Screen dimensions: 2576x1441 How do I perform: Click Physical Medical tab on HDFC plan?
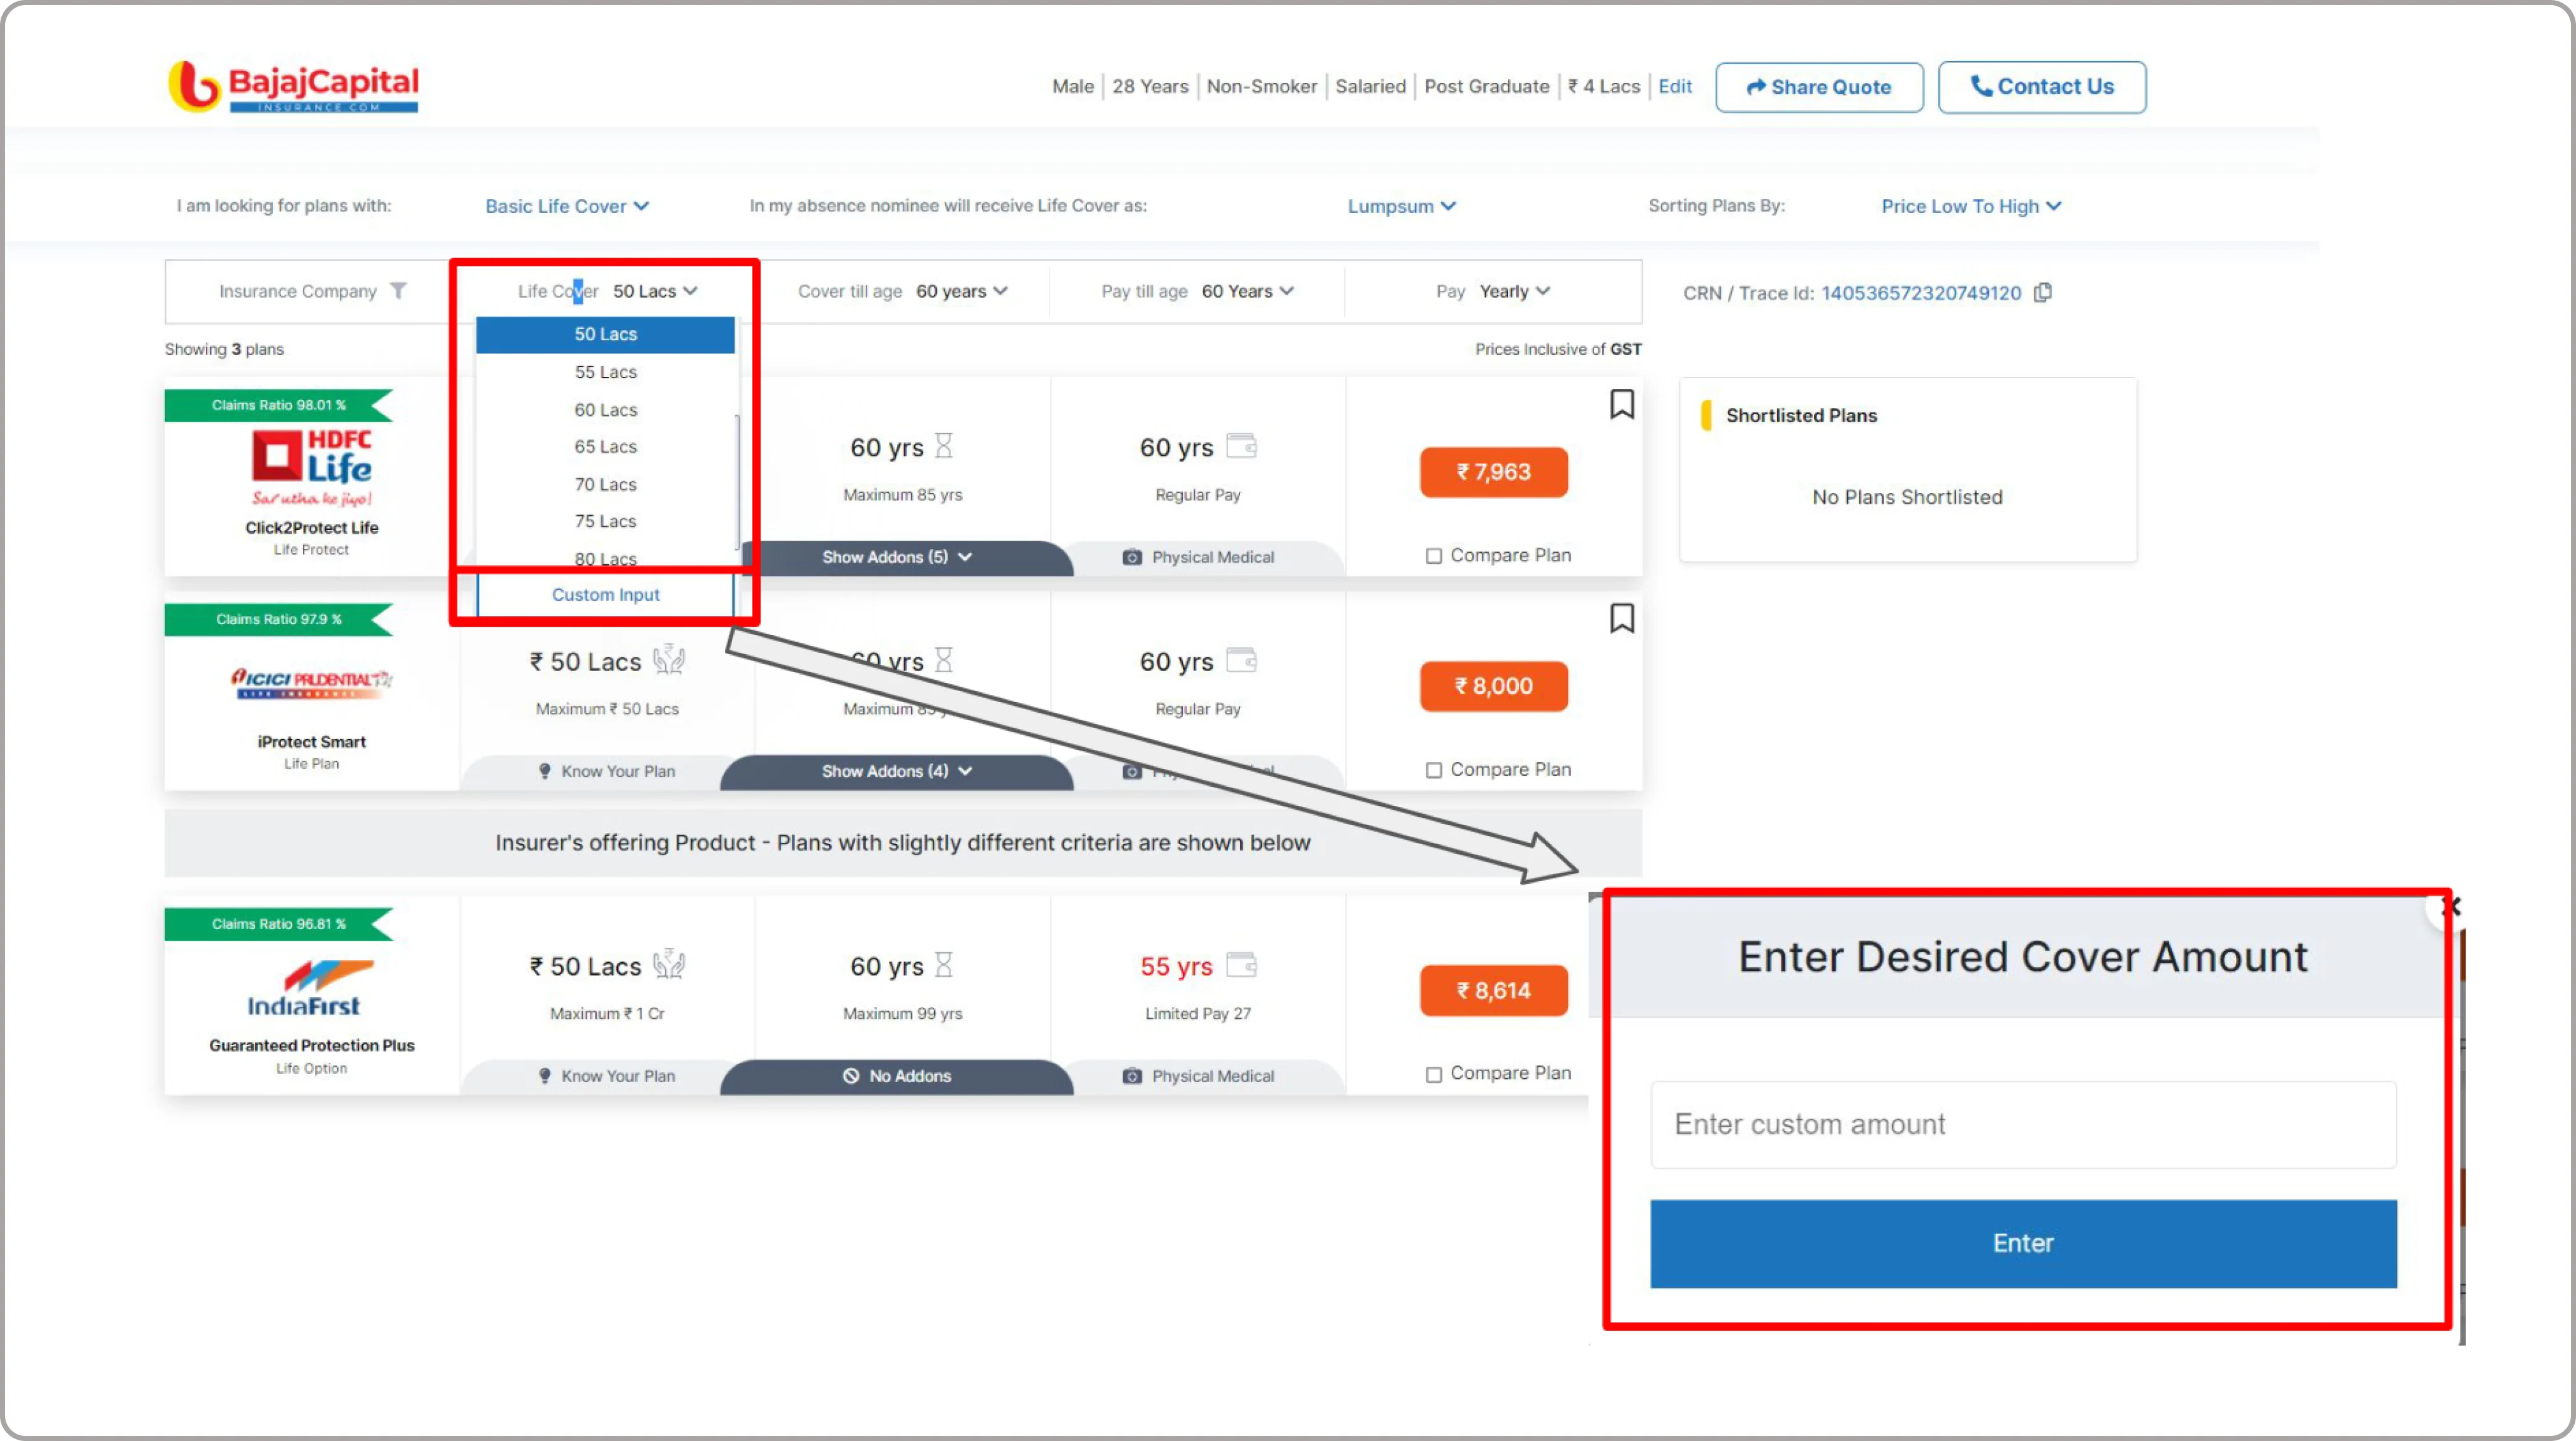click(x=1198, y=557)
